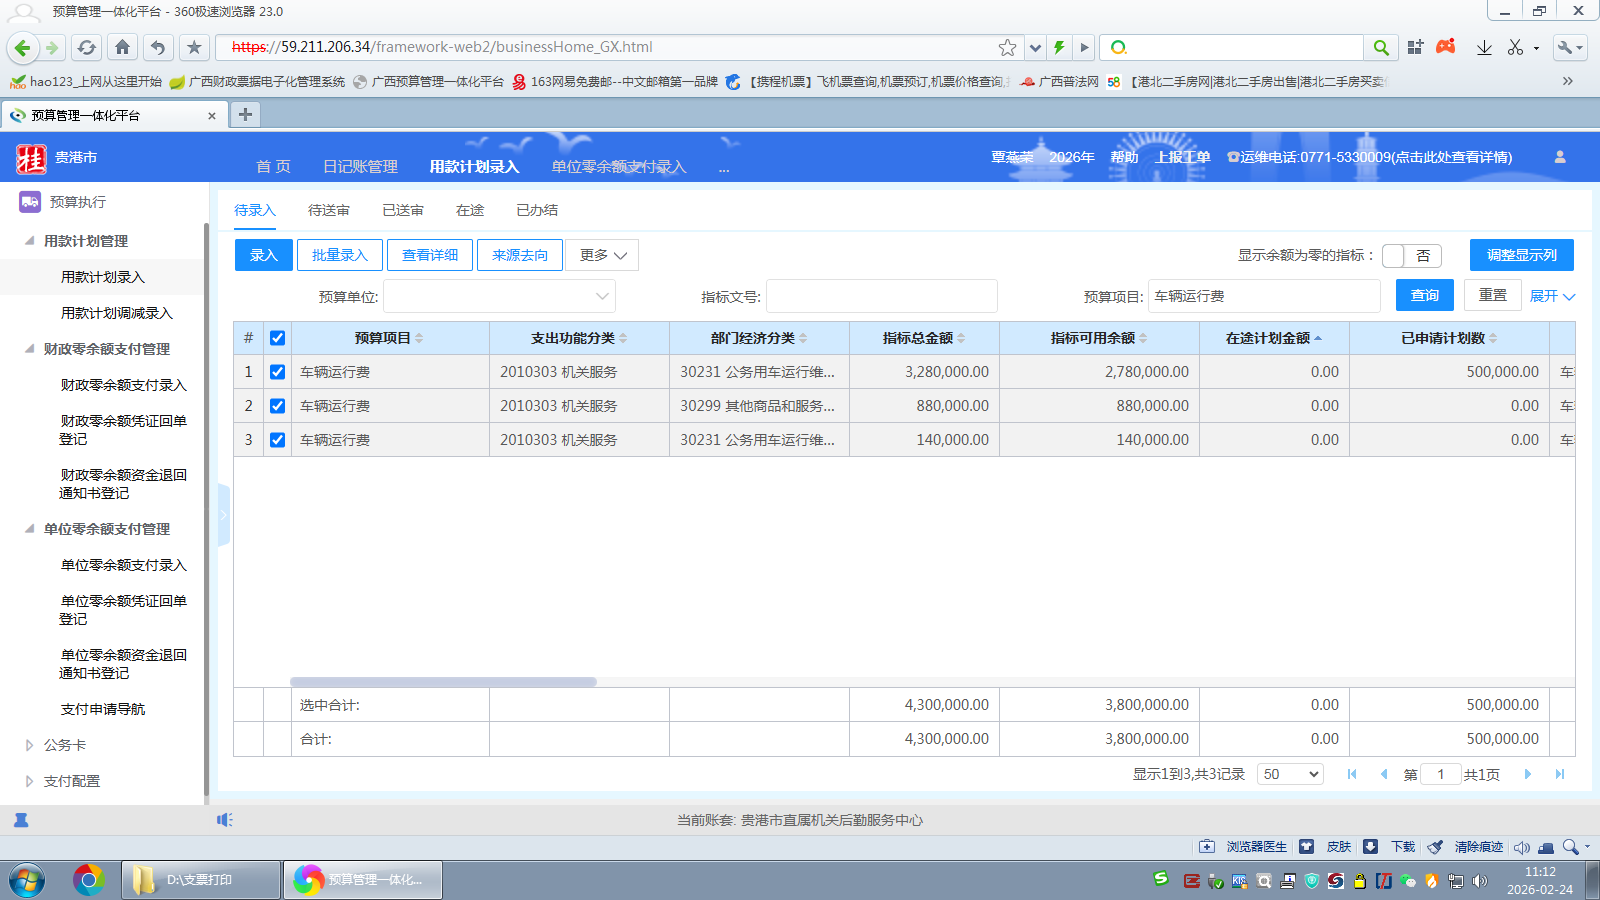The image size is (1600, 900).
Task: Uncheck row 2 checkbox for 880,000.00 entry
Action: tap(277, 406)
